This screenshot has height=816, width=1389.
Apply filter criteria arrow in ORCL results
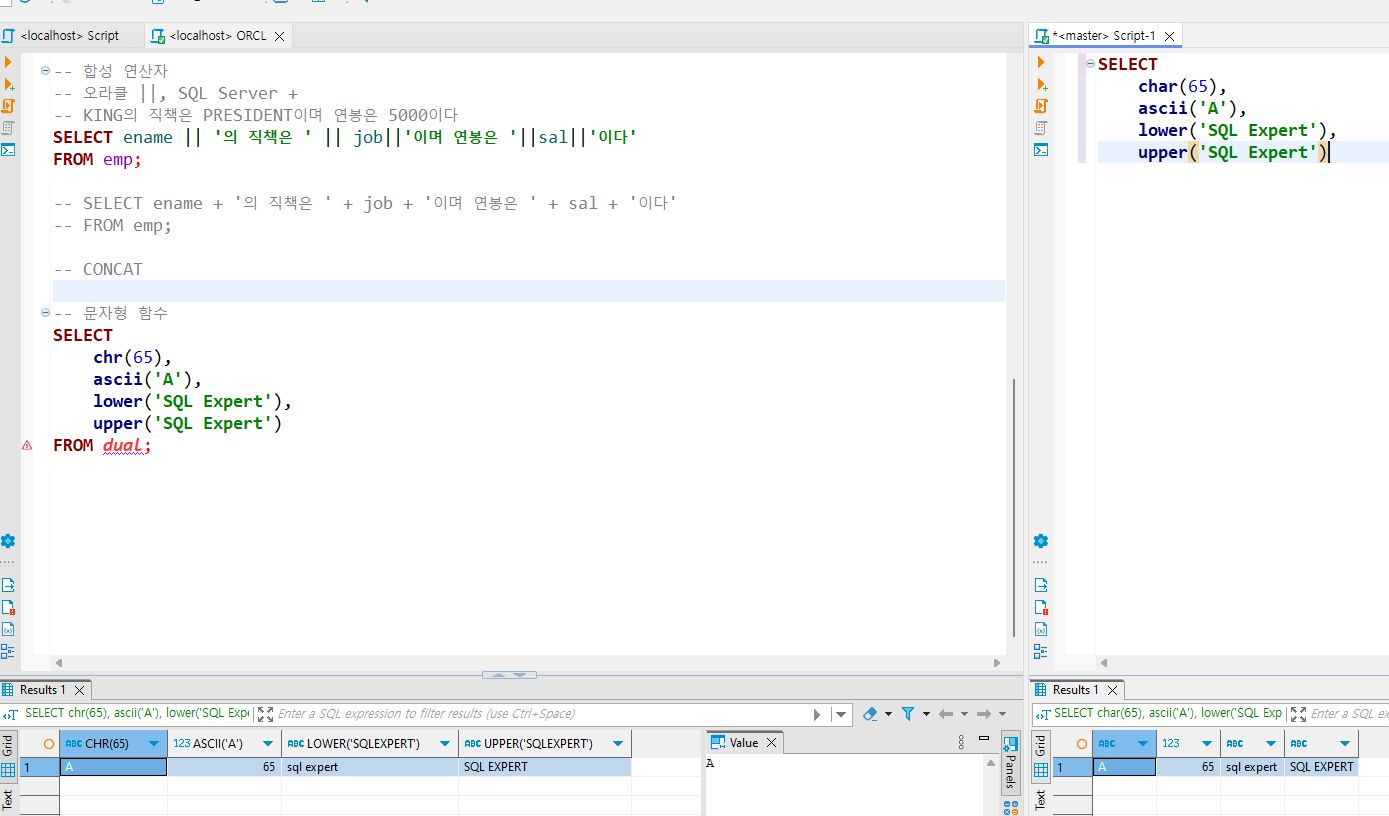pyautogui.click(x=817, y=714)
